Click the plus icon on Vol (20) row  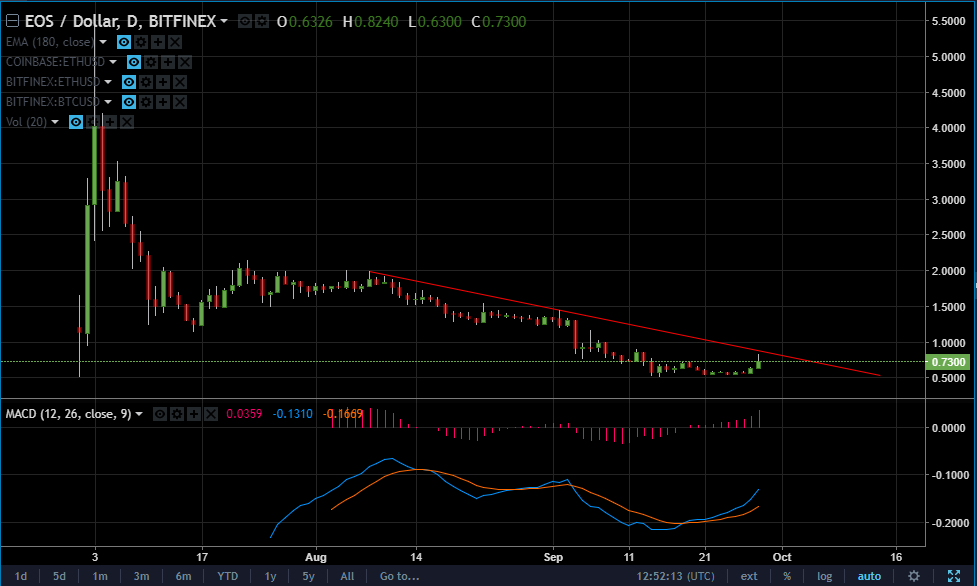click(x=110, y=122)
